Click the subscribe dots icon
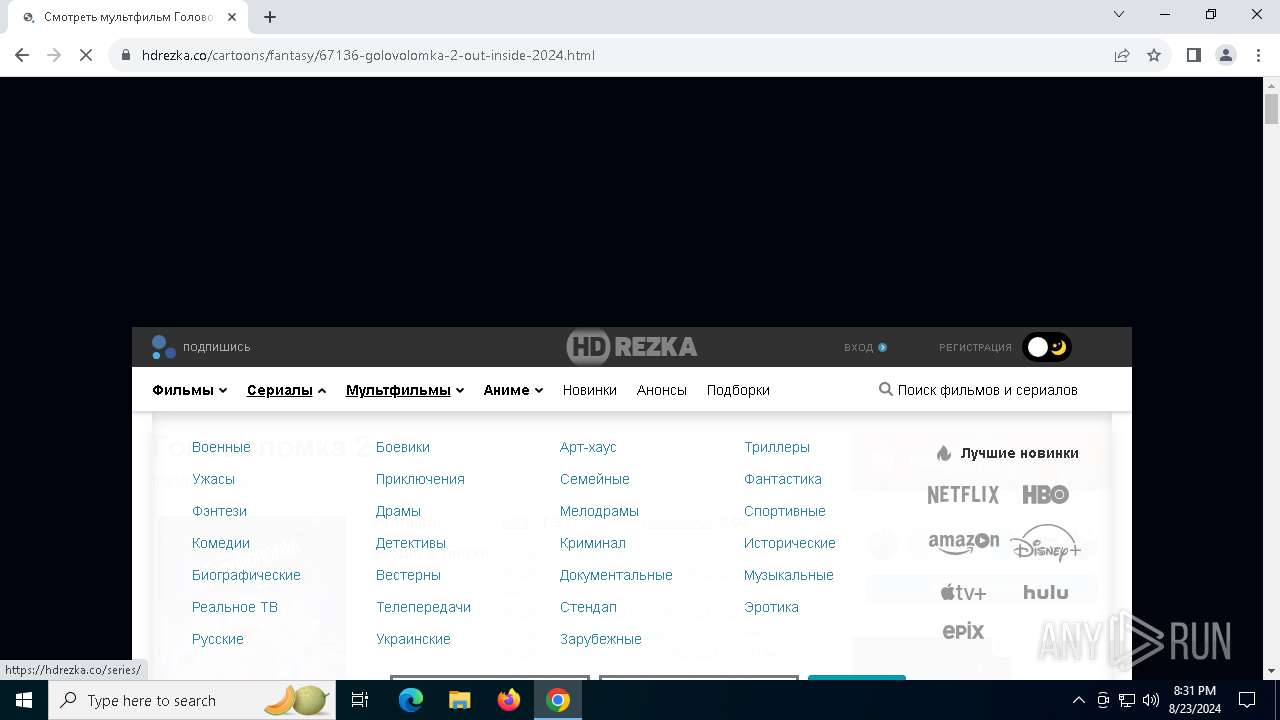The width and height of the screenshot is (1280, 720). (x=163, y=347)
